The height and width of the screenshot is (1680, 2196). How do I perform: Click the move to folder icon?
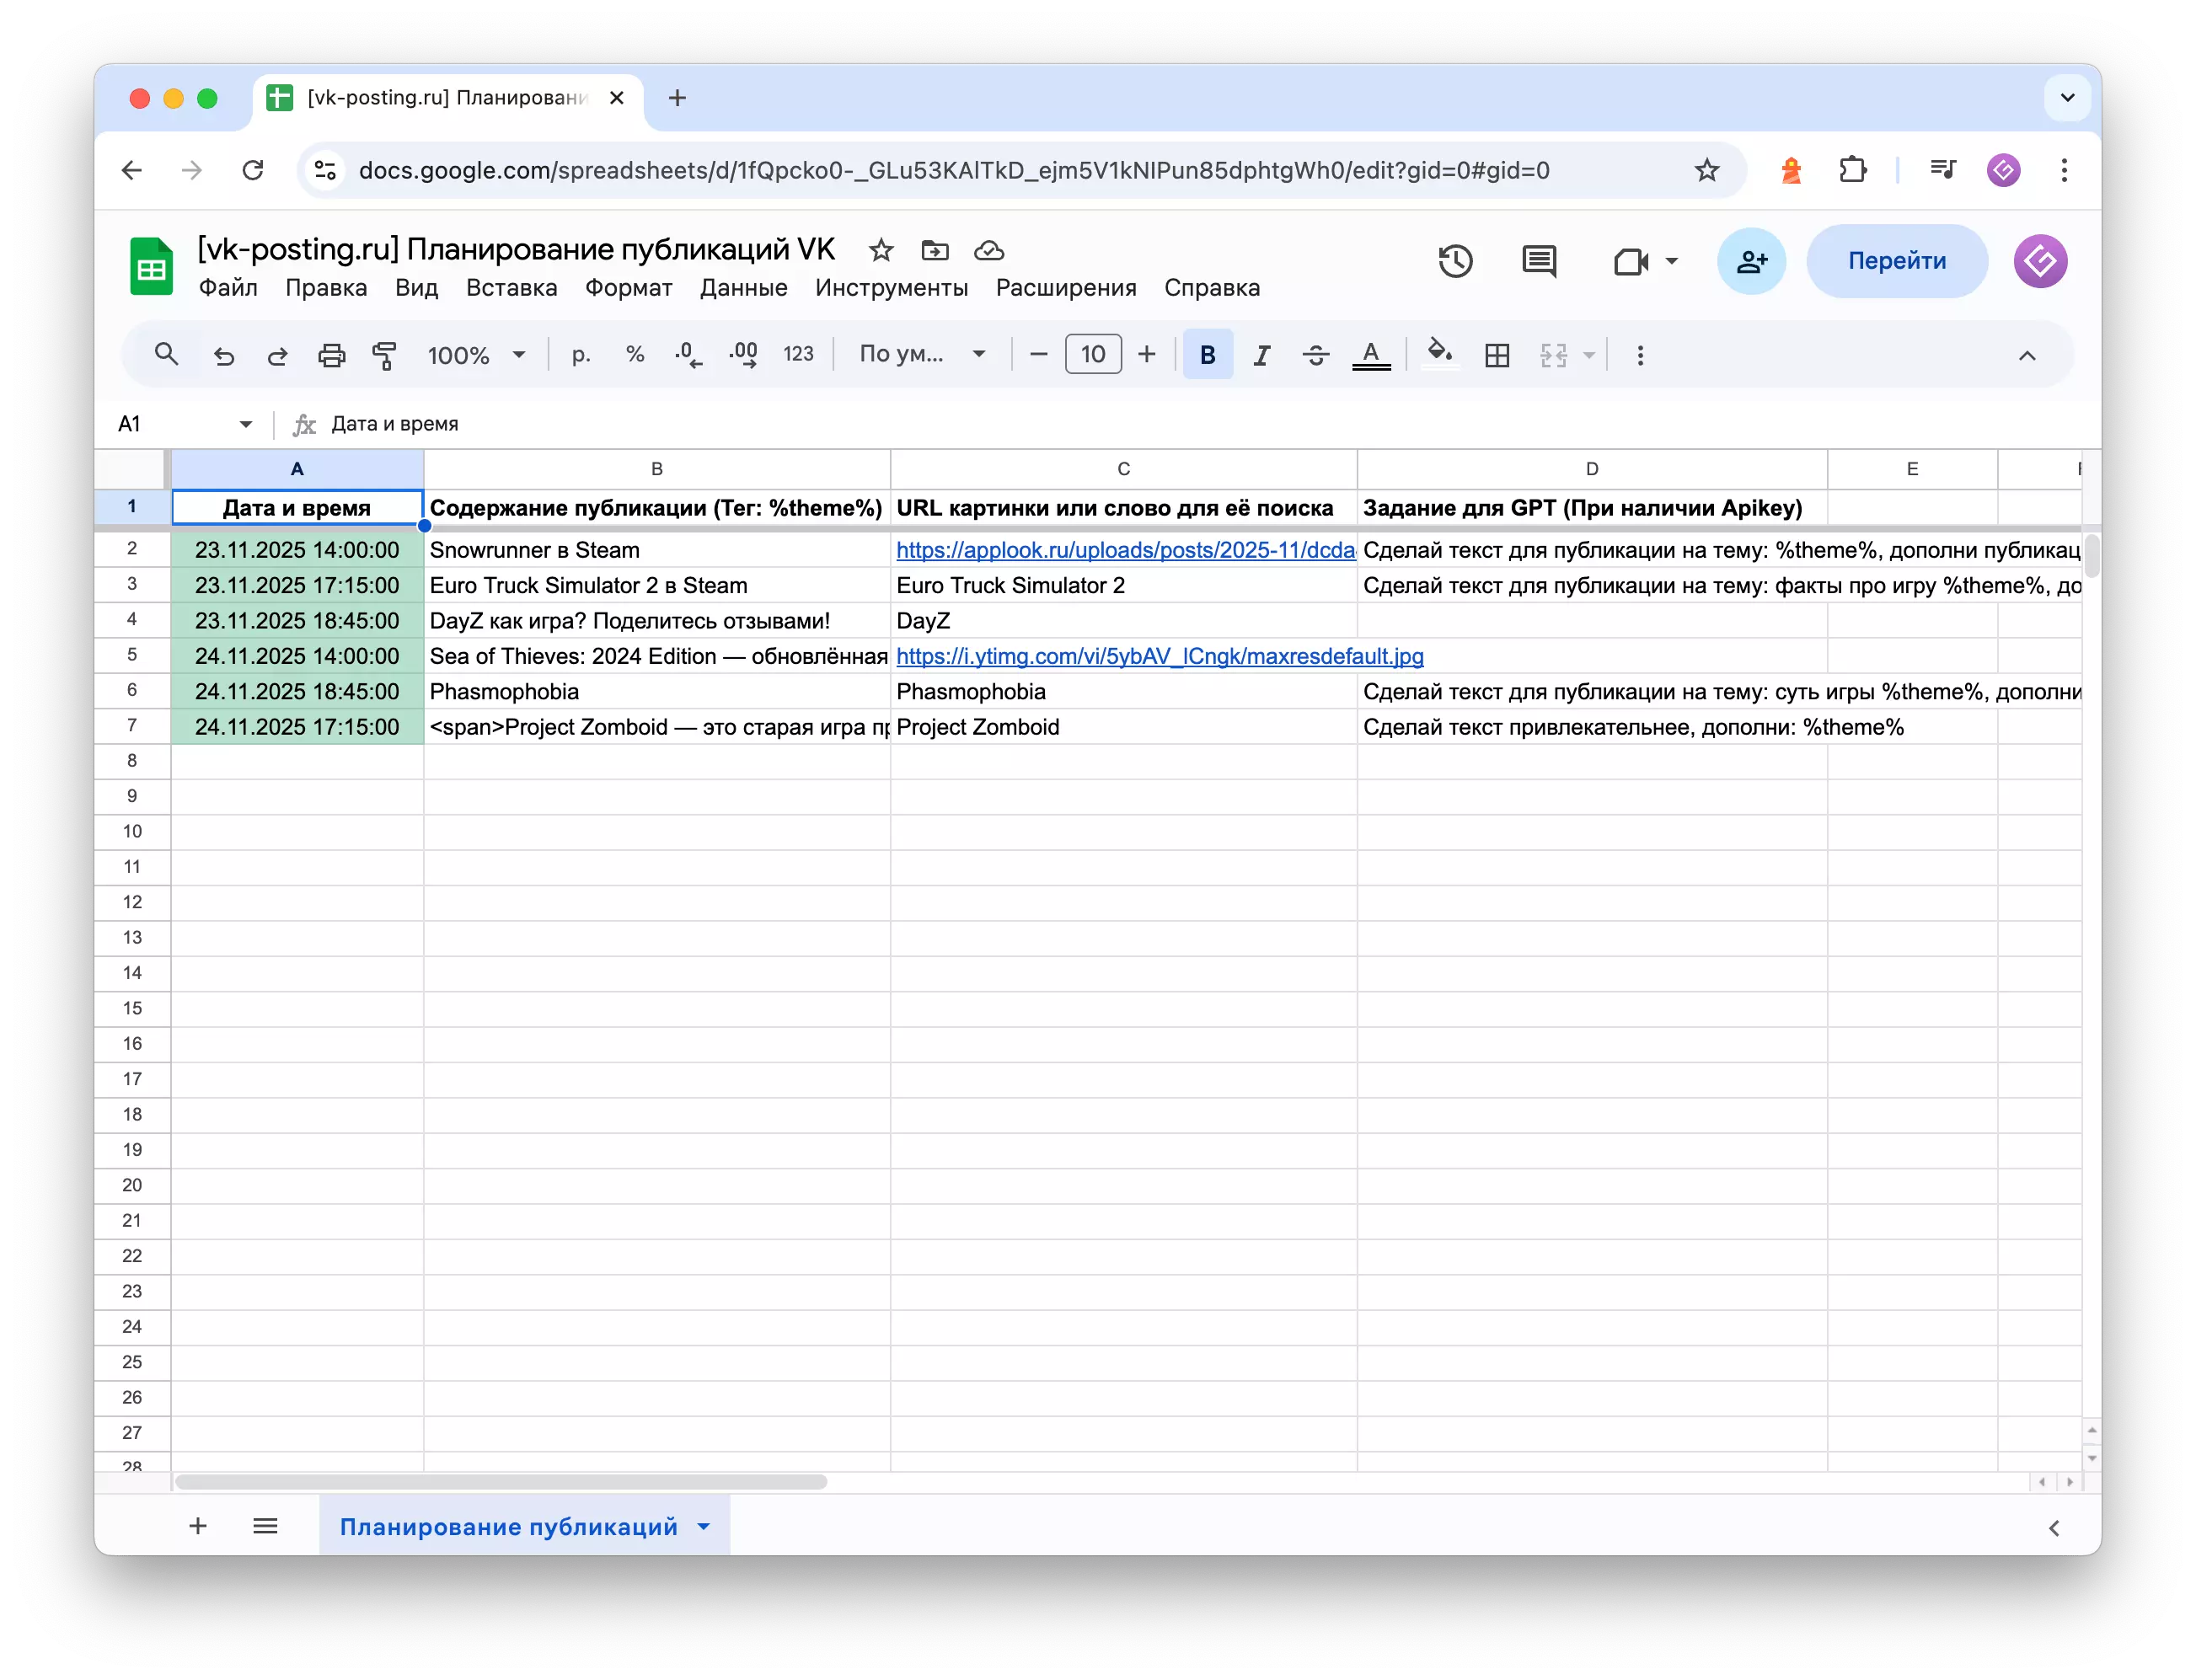point(934,250)
